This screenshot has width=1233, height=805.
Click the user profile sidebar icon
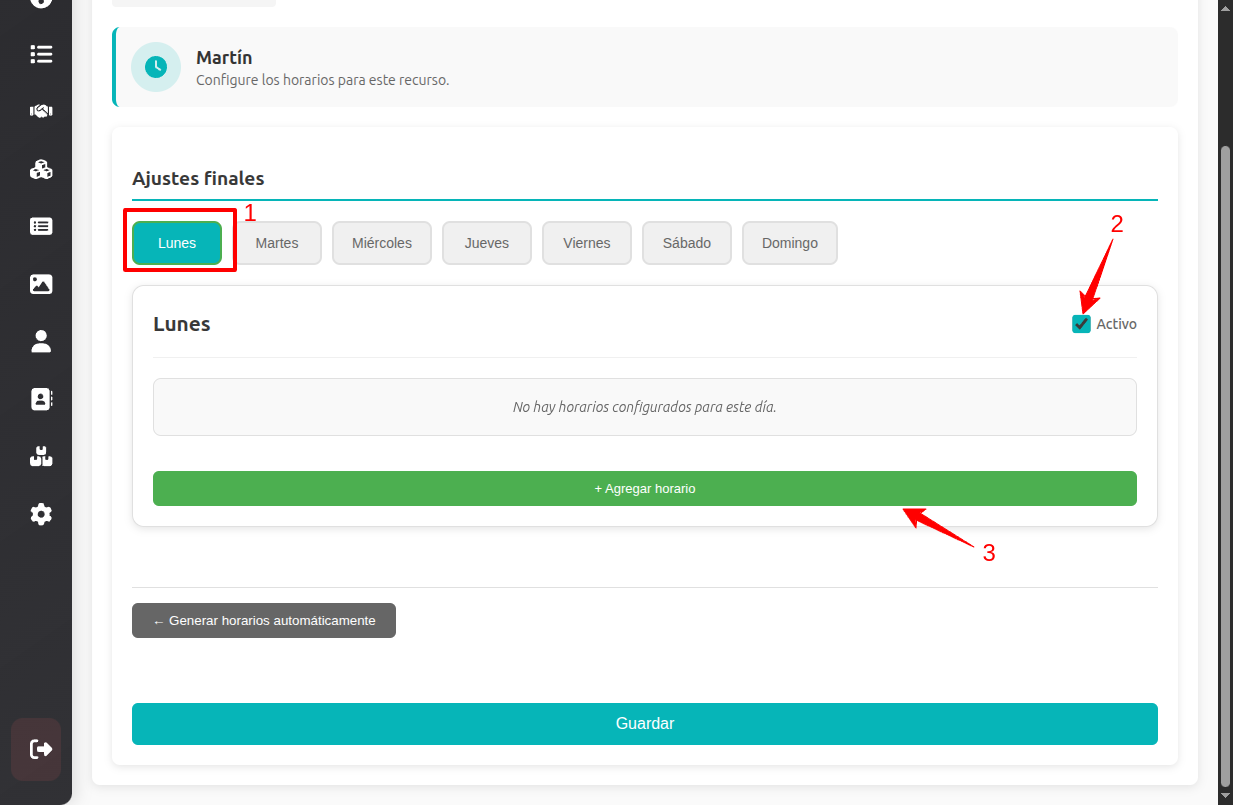click(x=41, y=342)
